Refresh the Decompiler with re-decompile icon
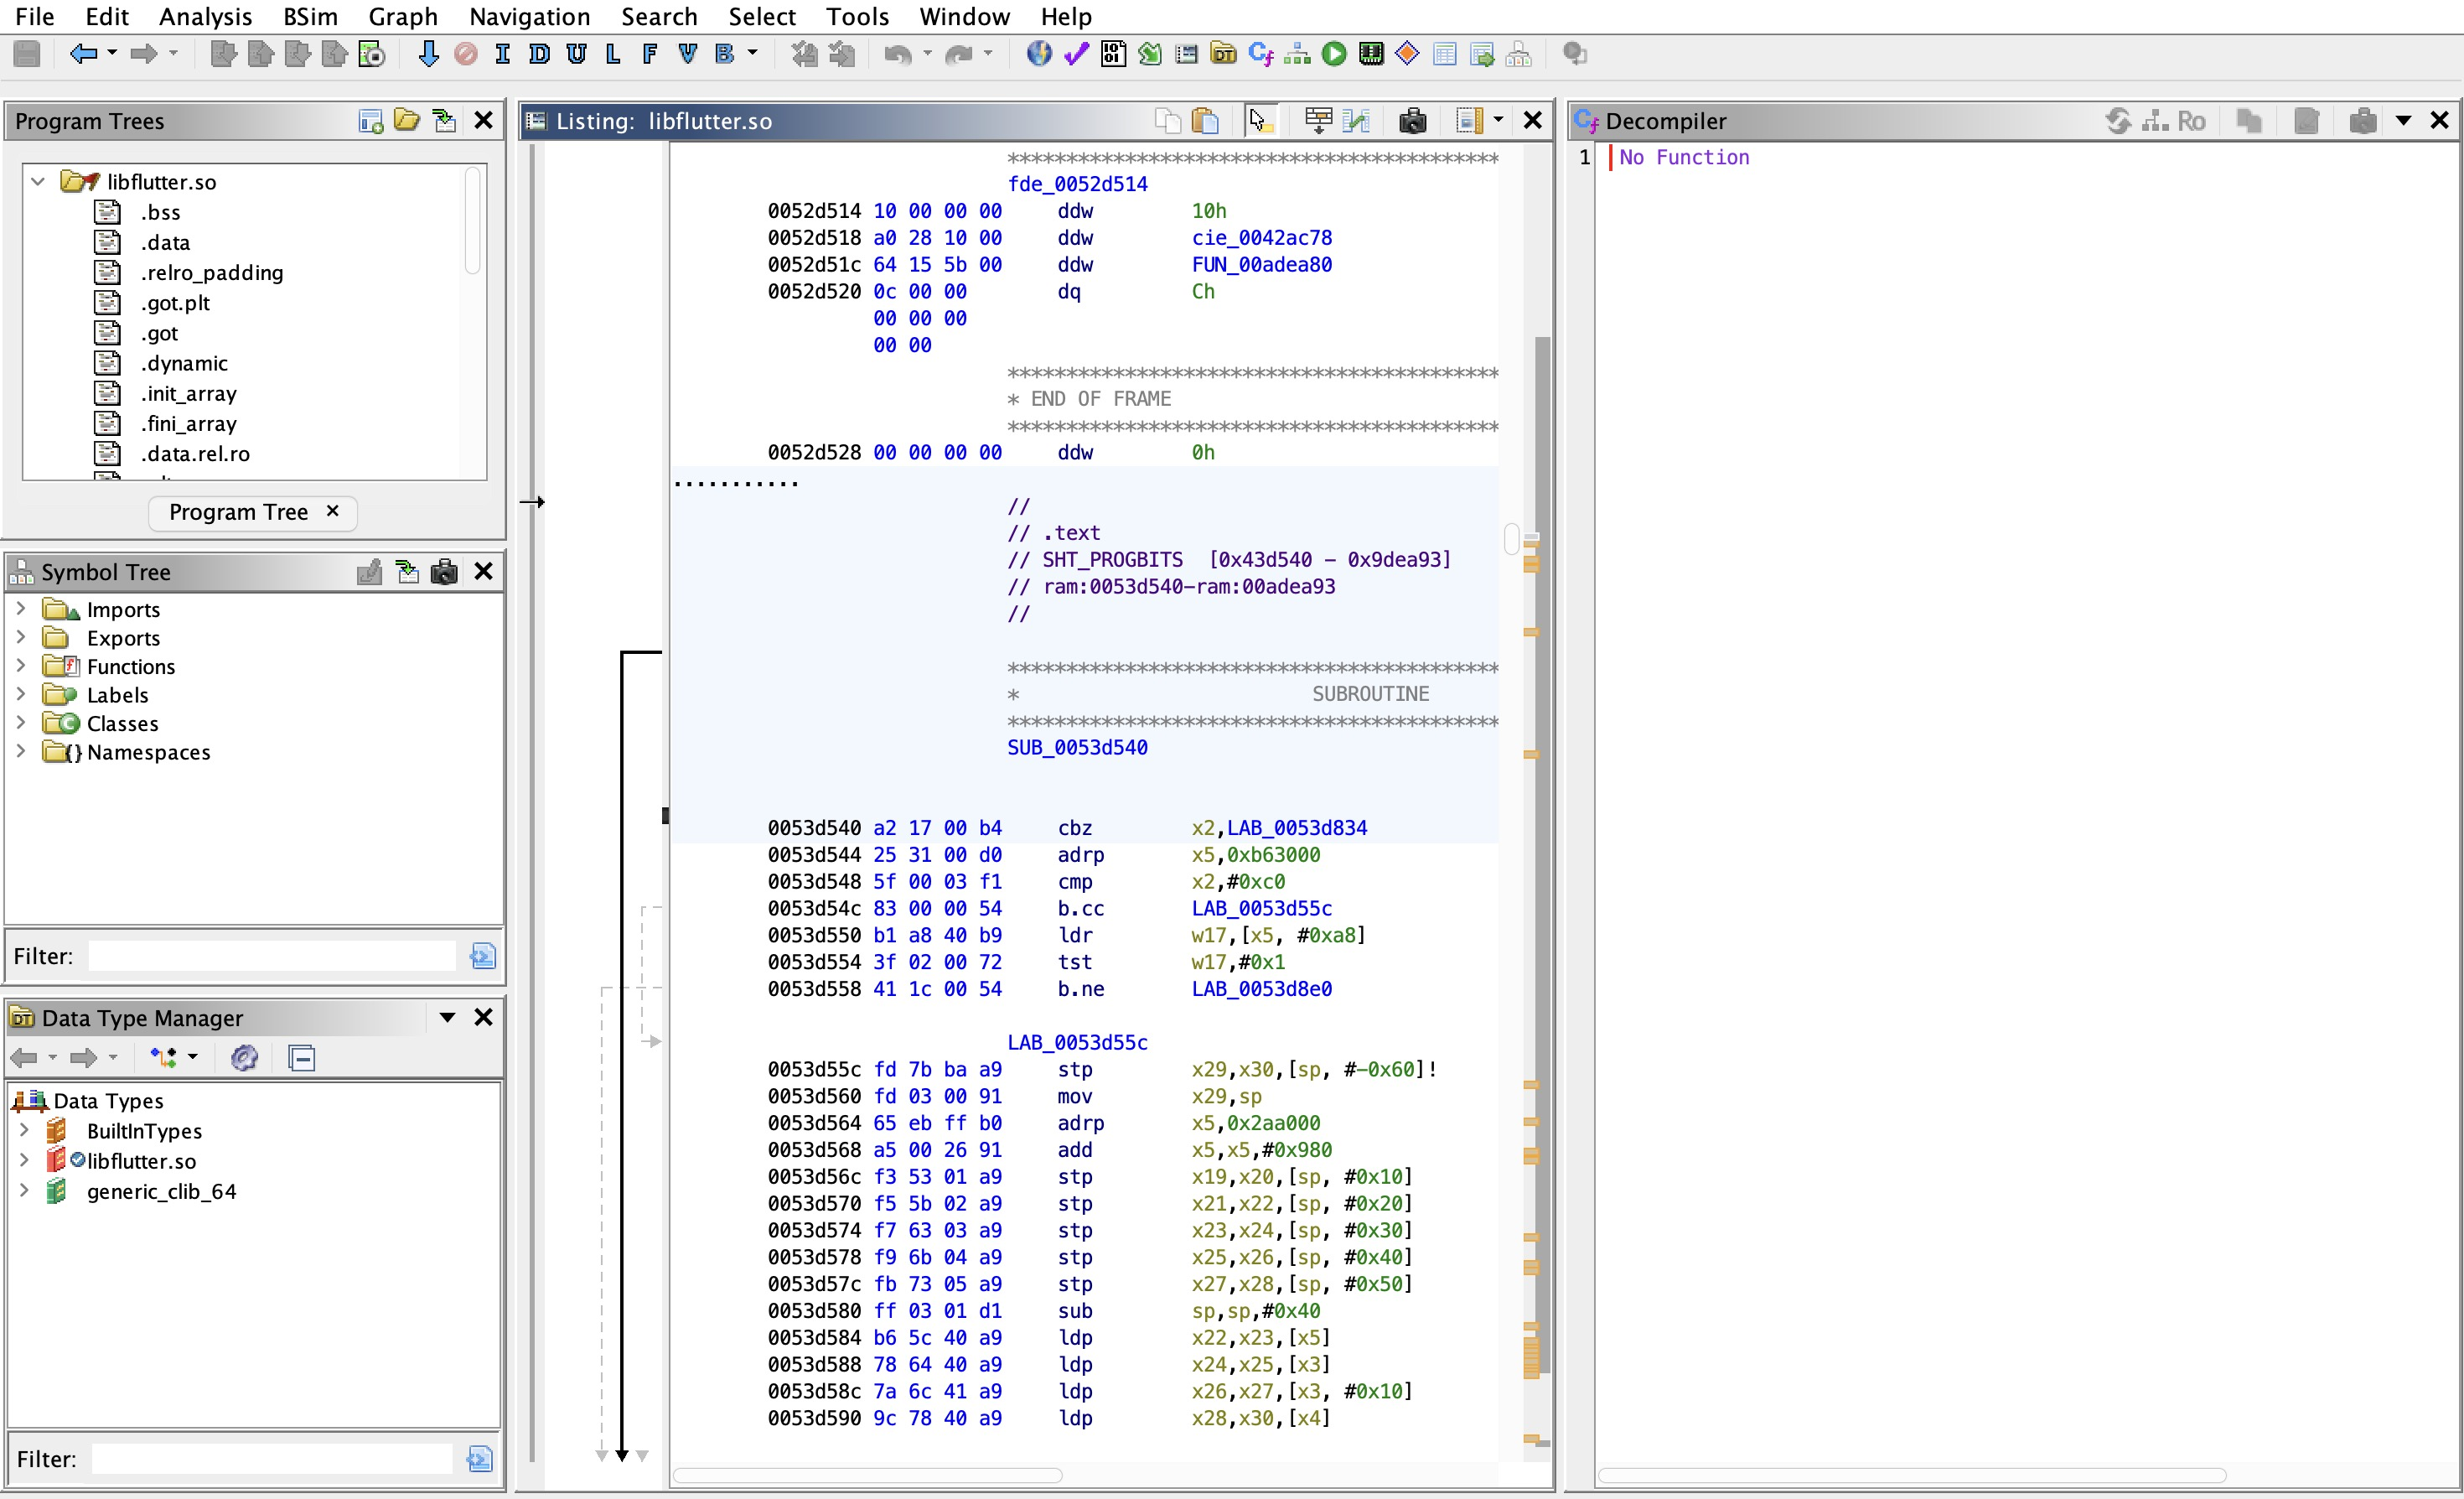 (x=2117, y=121)
